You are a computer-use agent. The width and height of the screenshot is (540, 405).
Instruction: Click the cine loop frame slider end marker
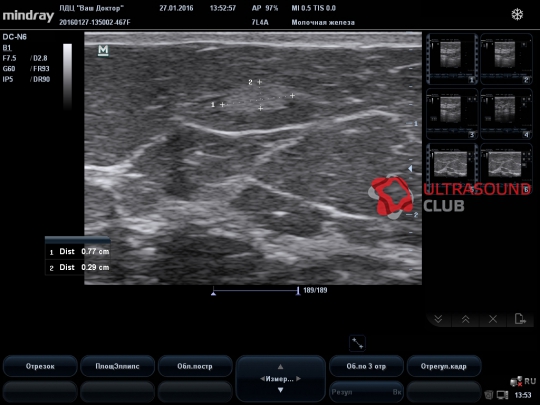coord(298,291)
